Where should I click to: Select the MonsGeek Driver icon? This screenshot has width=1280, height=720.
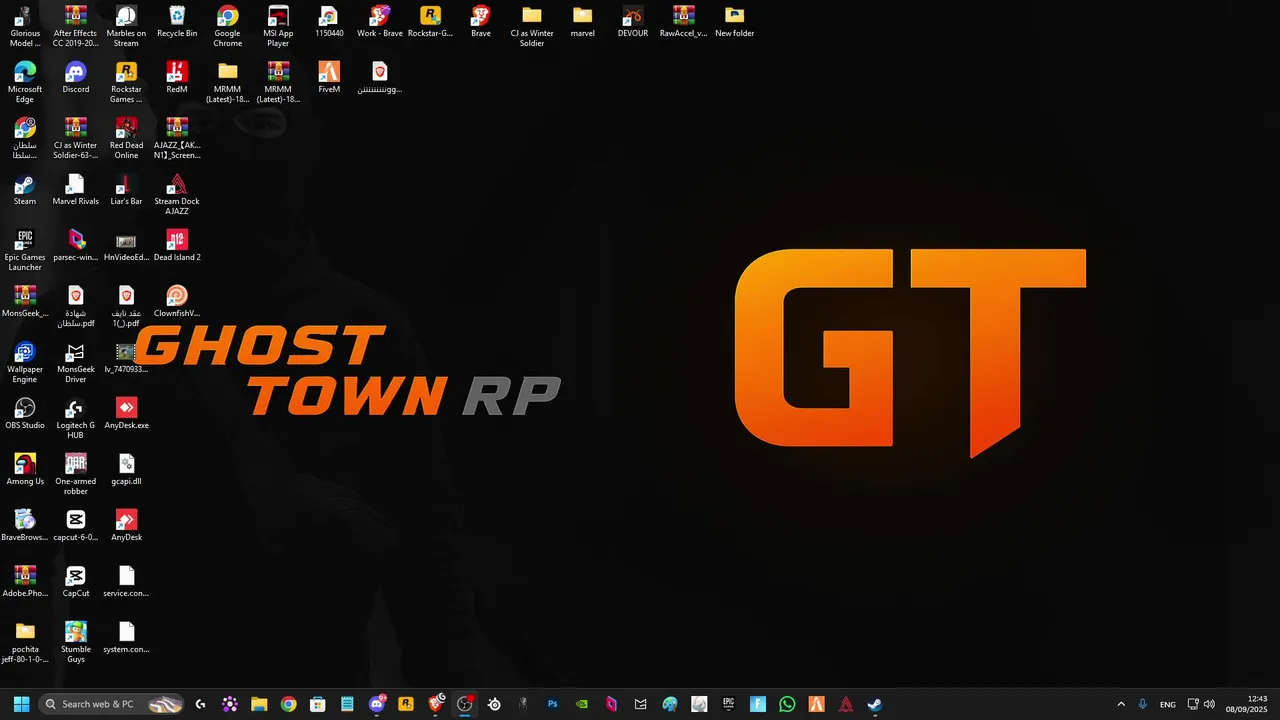tap(75, 362)
